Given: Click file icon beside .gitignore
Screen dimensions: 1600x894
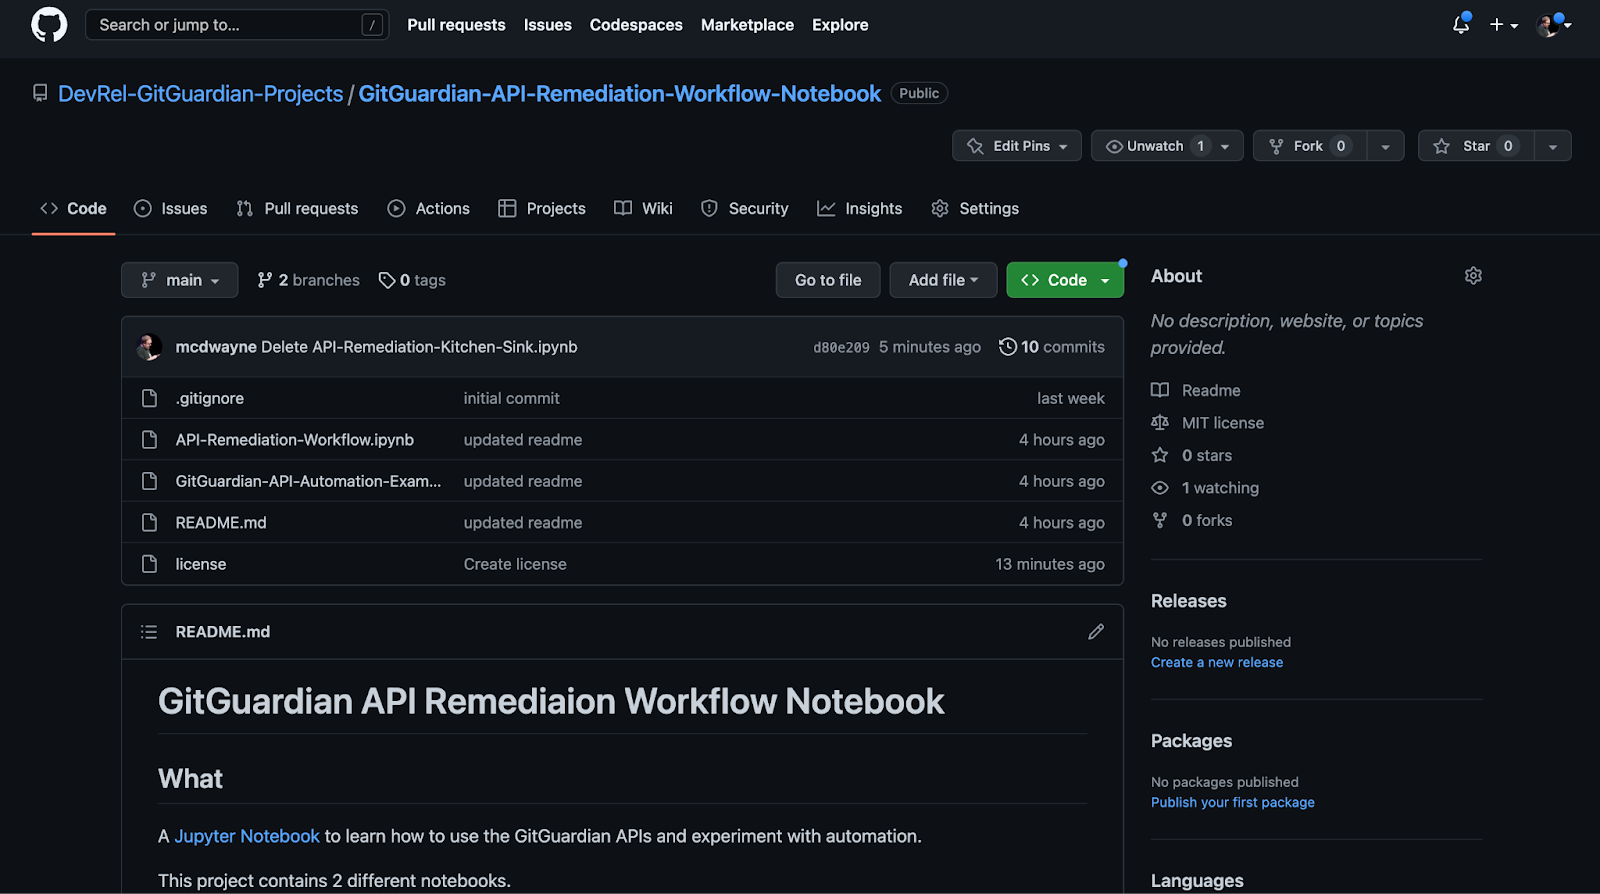Looking at the screenshot, I should coord(150,398).
